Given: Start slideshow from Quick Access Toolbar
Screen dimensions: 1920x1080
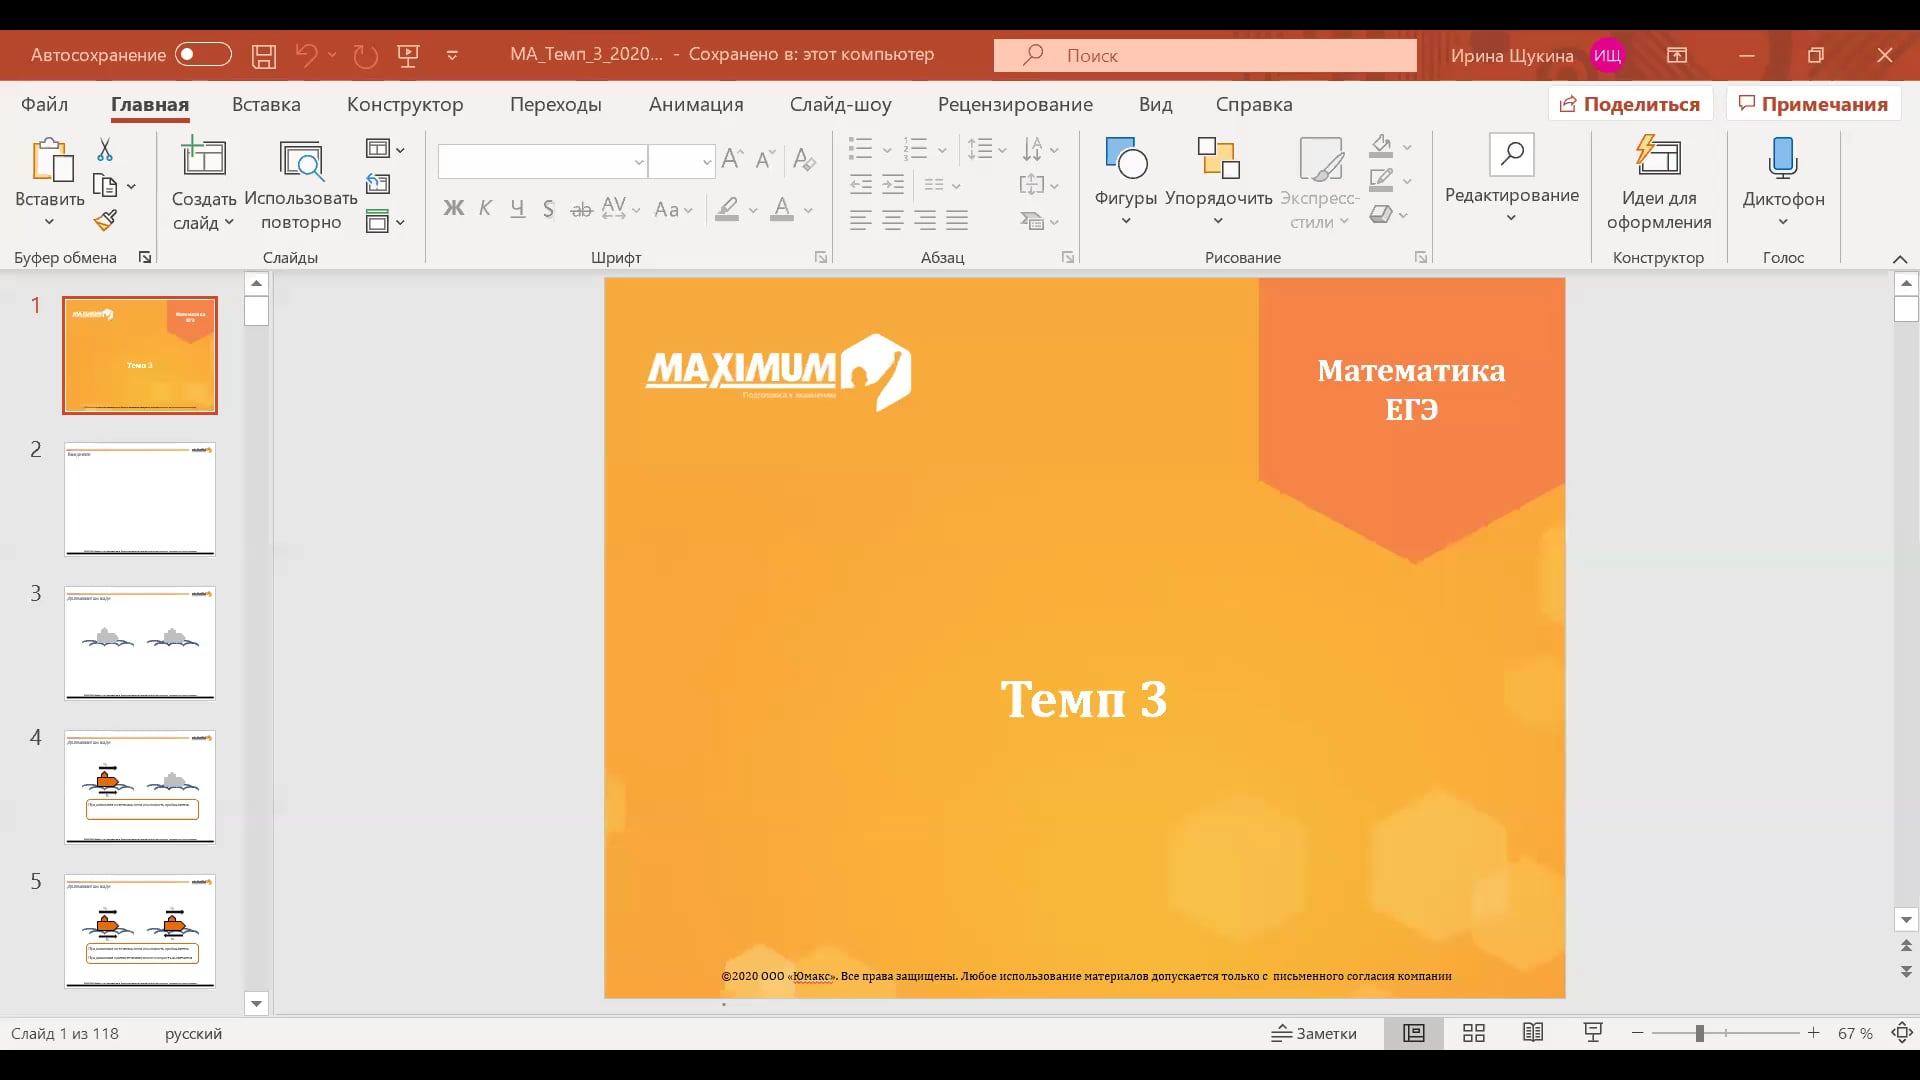Looking at the screenshot, I should [409, 55].
